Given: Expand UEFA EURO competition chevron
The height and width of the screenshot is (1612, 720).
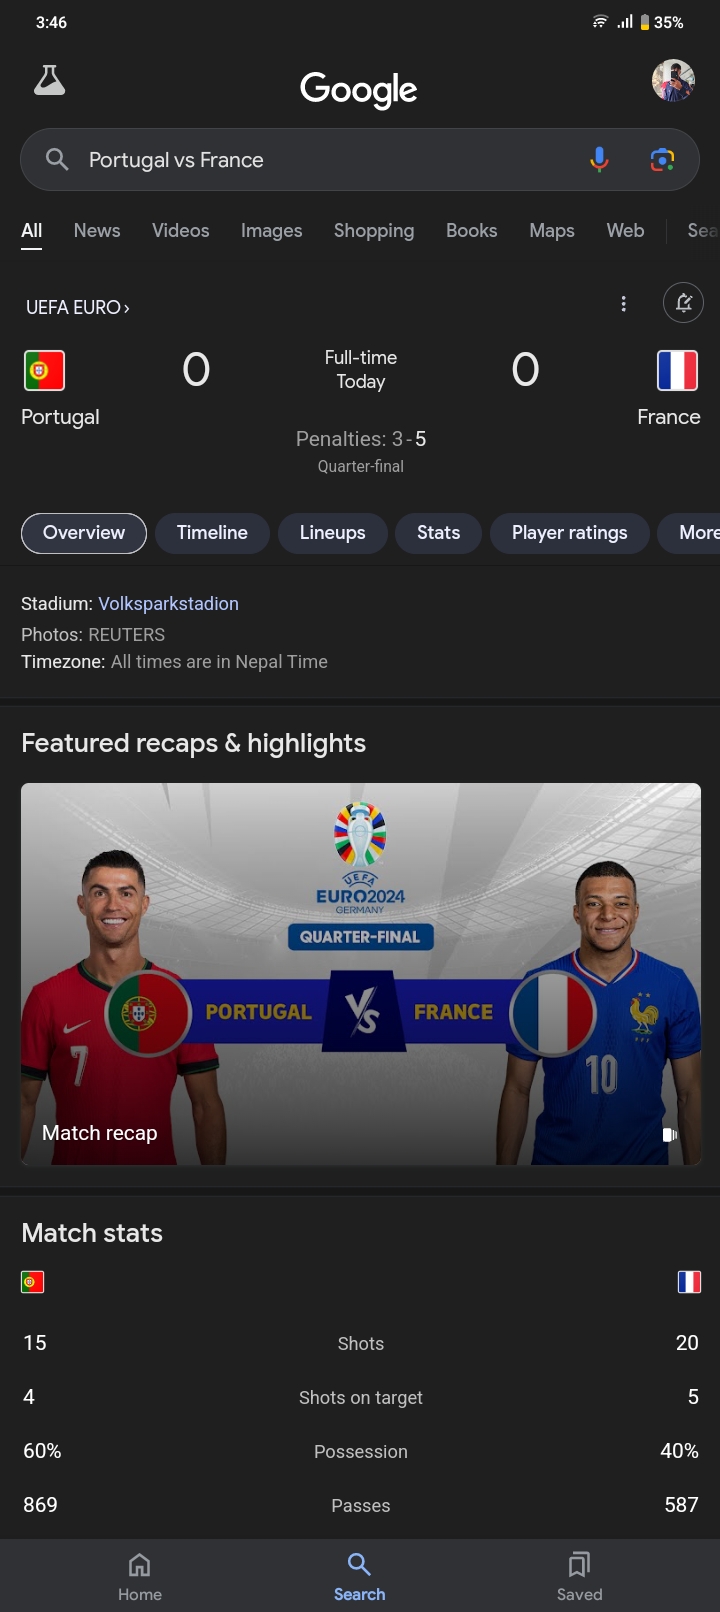Looking at the screenshot, I should click(127, 308).
